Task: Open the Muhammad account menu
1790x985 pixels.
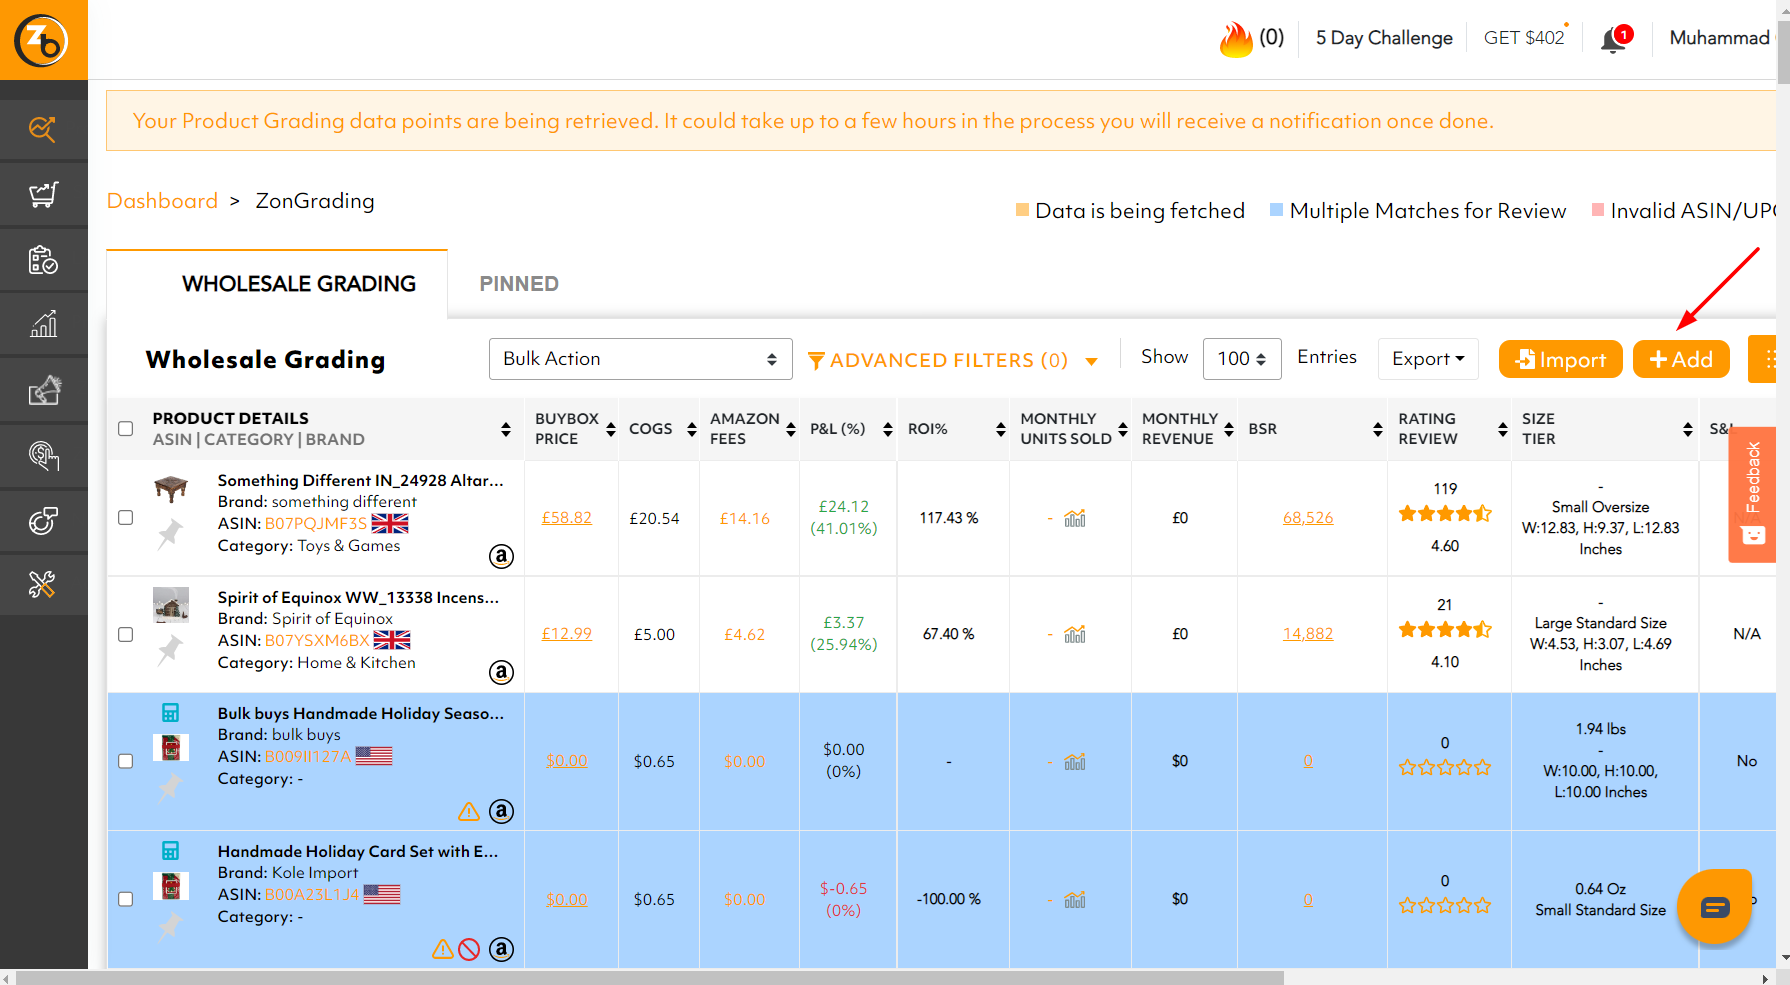Action: point(1720,38)
